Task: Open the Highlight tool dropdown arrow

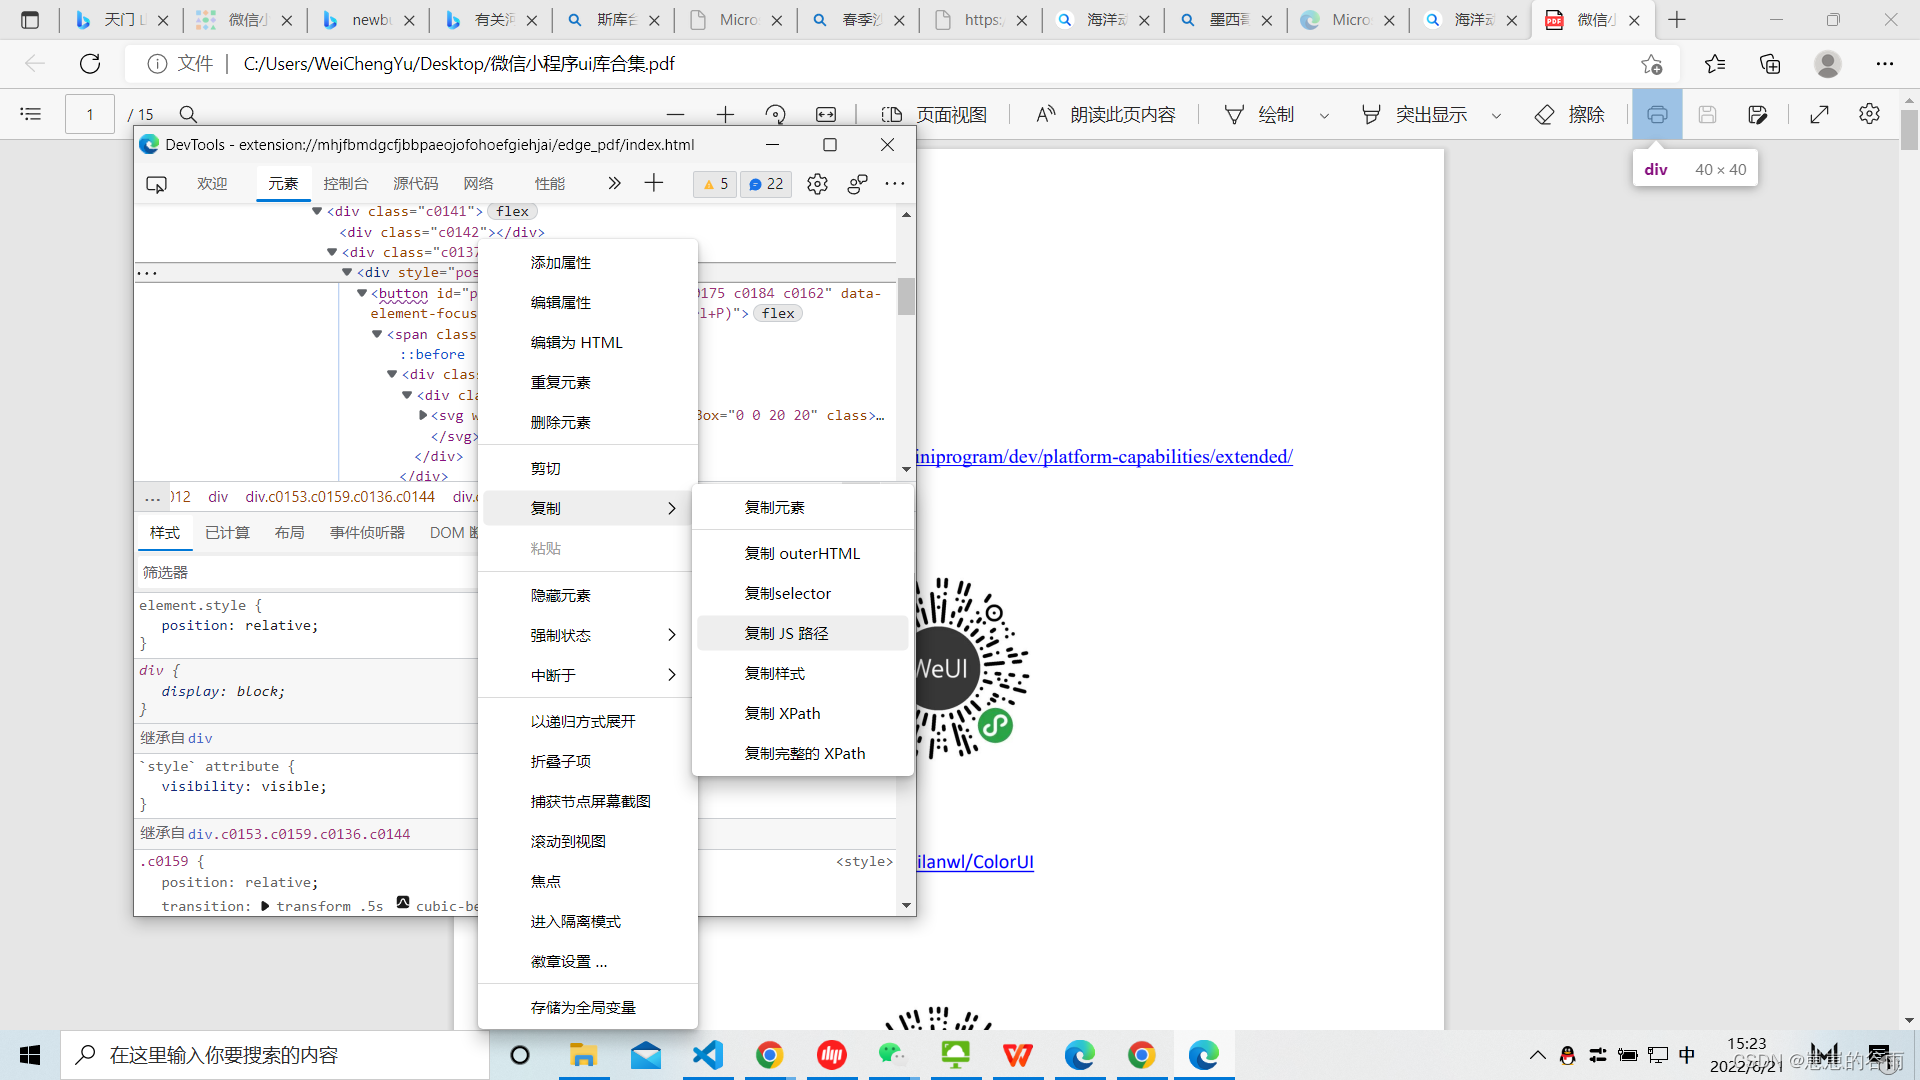Action: tap(1497, 116)
